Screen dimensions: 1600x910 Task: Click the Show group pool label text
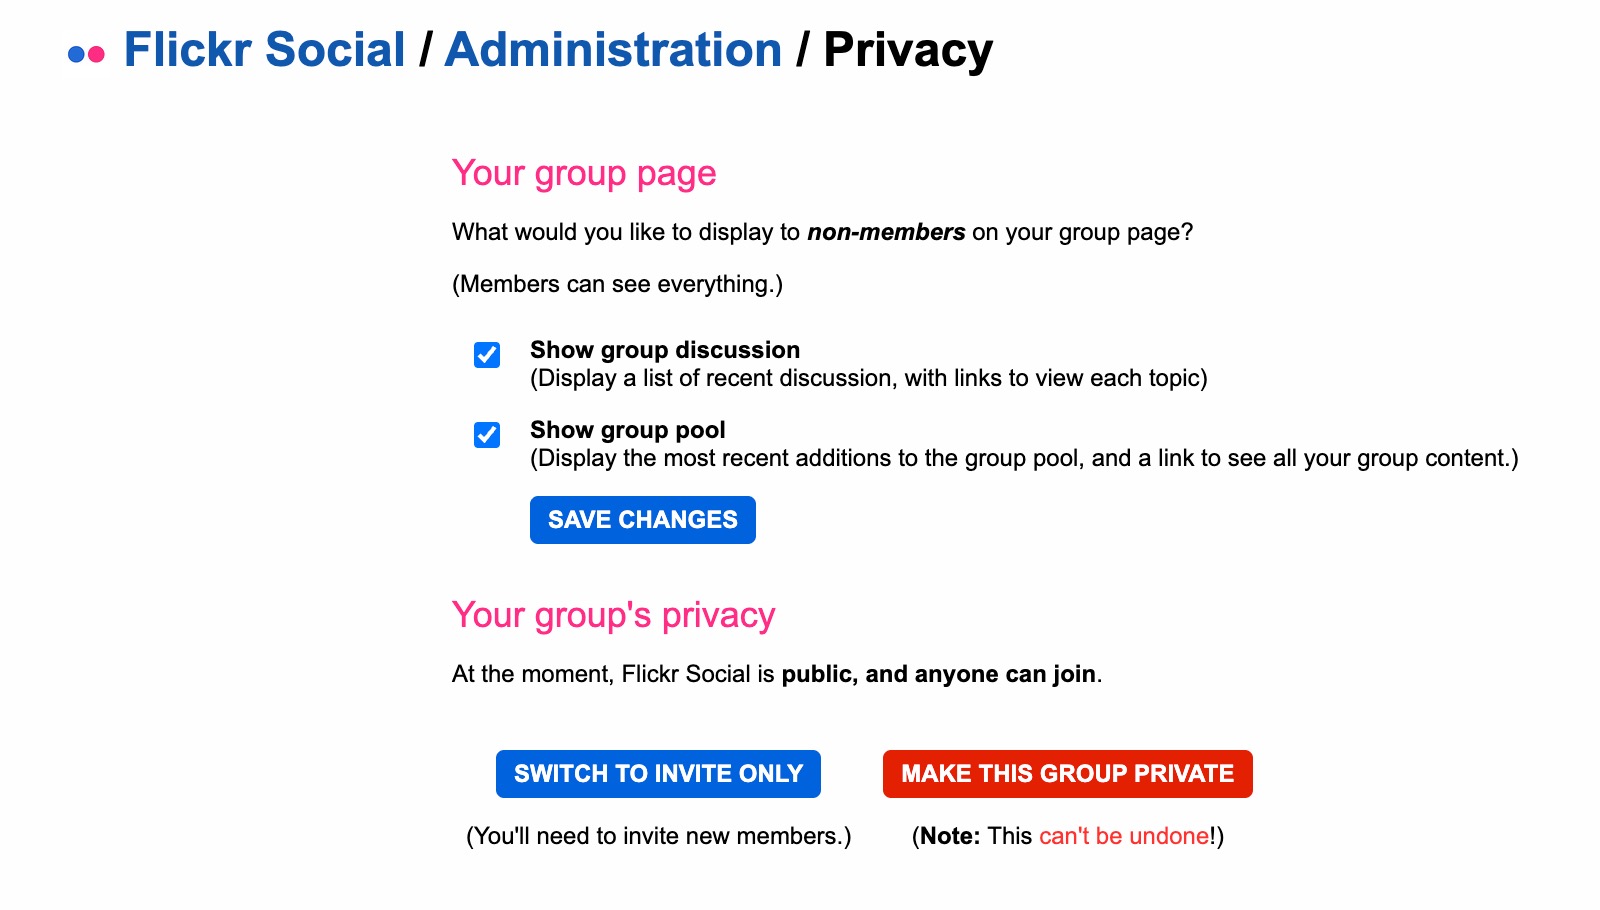click(x=628, y=430)
